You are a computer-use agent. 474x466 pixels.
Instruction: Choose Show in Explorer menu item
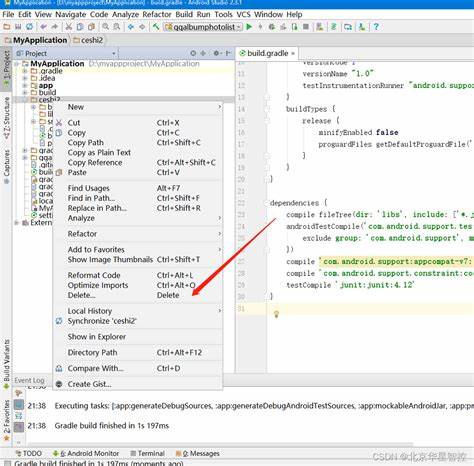(138, 337)
